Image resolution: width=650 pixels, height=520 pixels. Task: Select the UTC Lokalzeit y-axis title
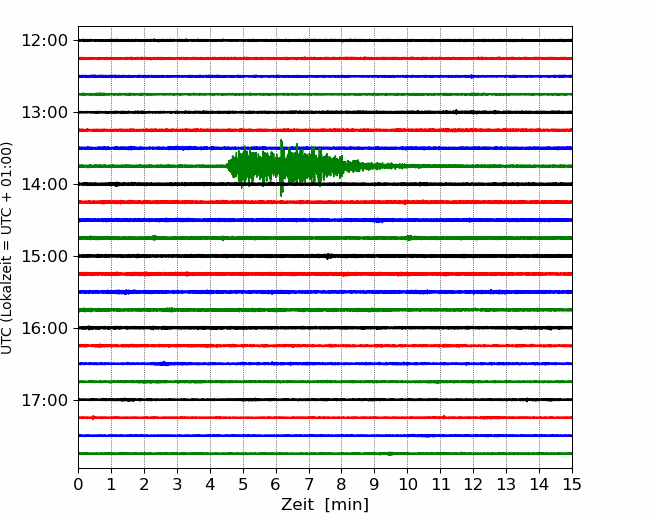7,248
